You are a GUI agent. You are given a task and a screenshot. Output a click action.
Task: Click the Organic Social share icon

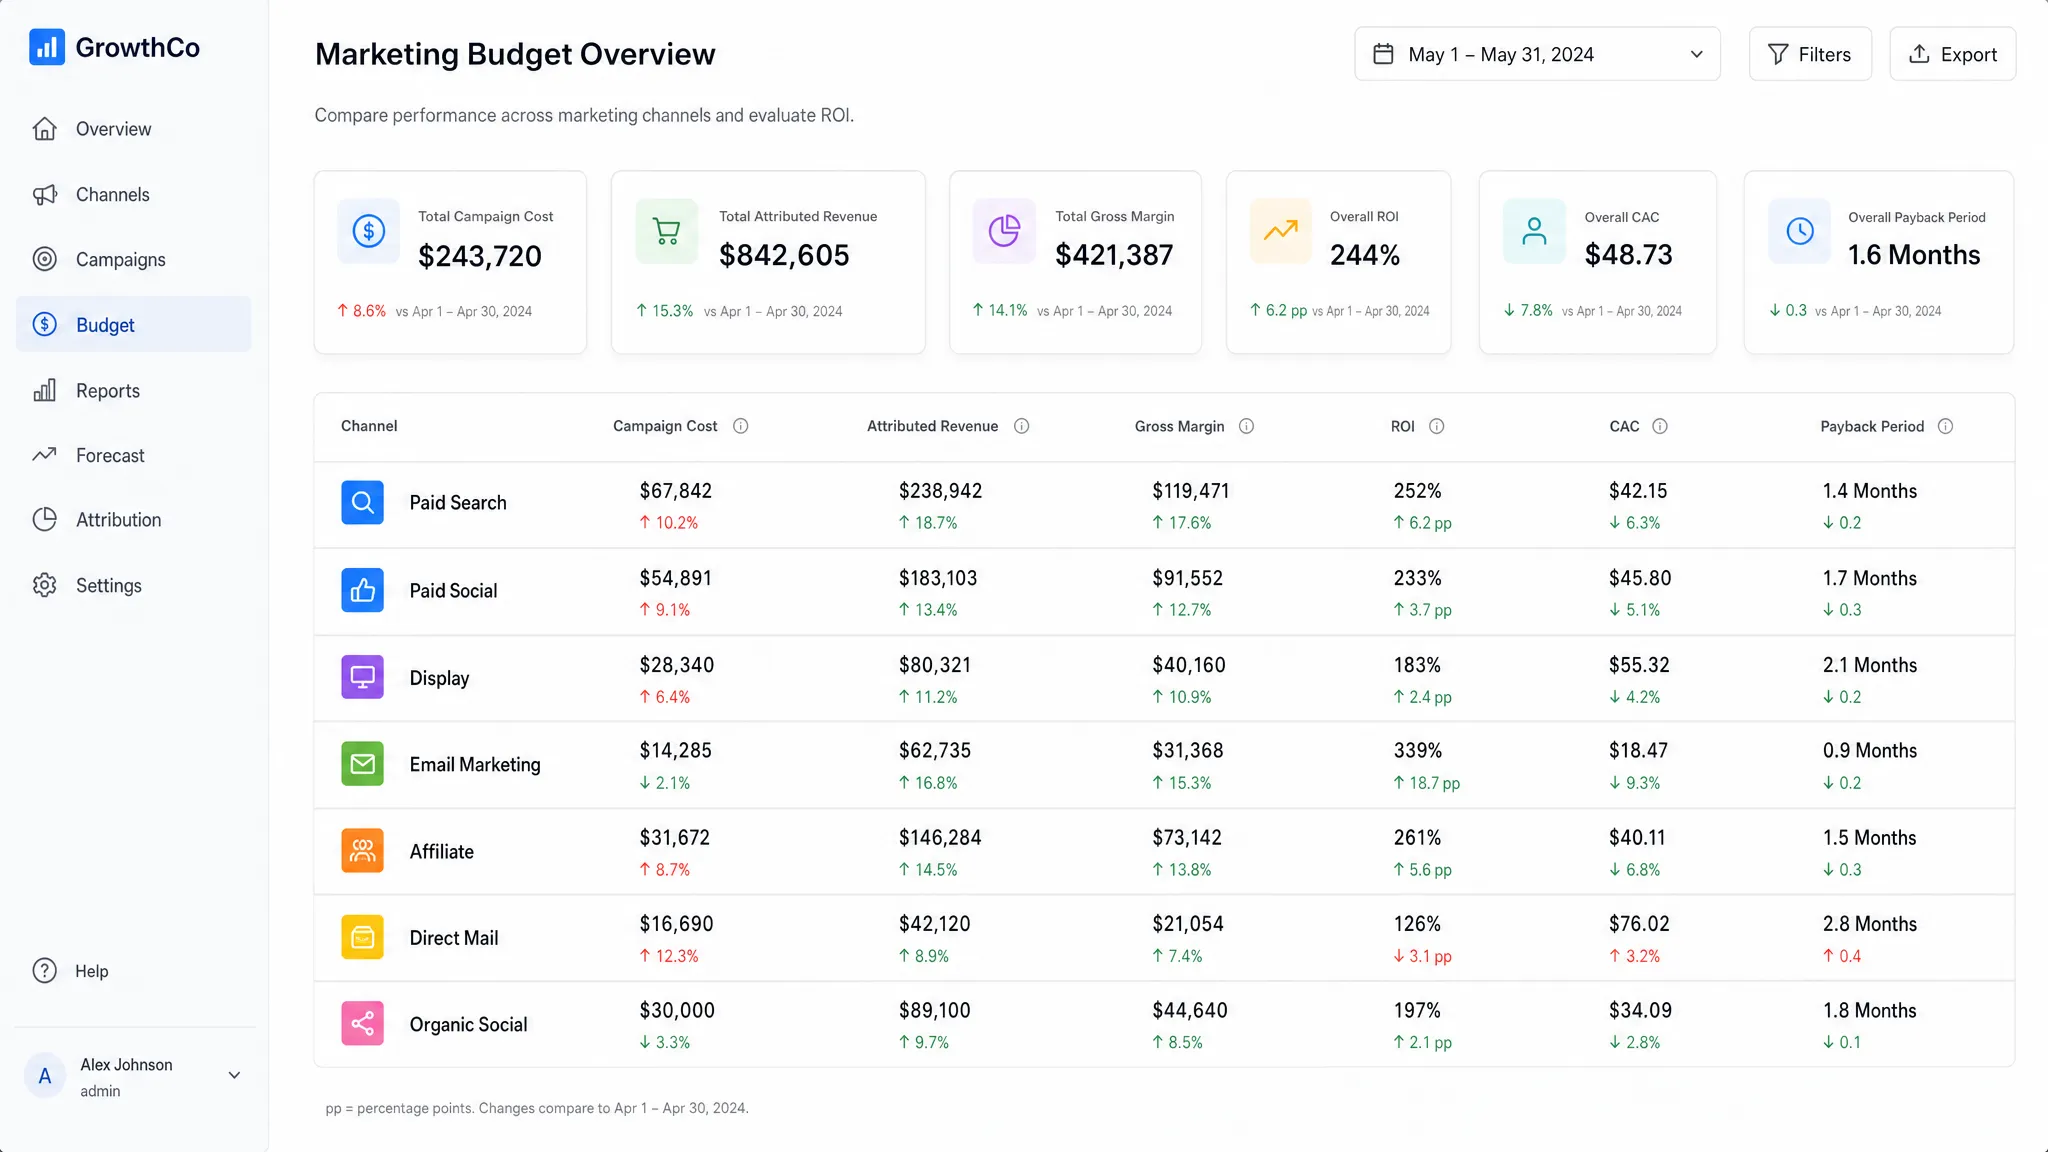point(362,1023)
